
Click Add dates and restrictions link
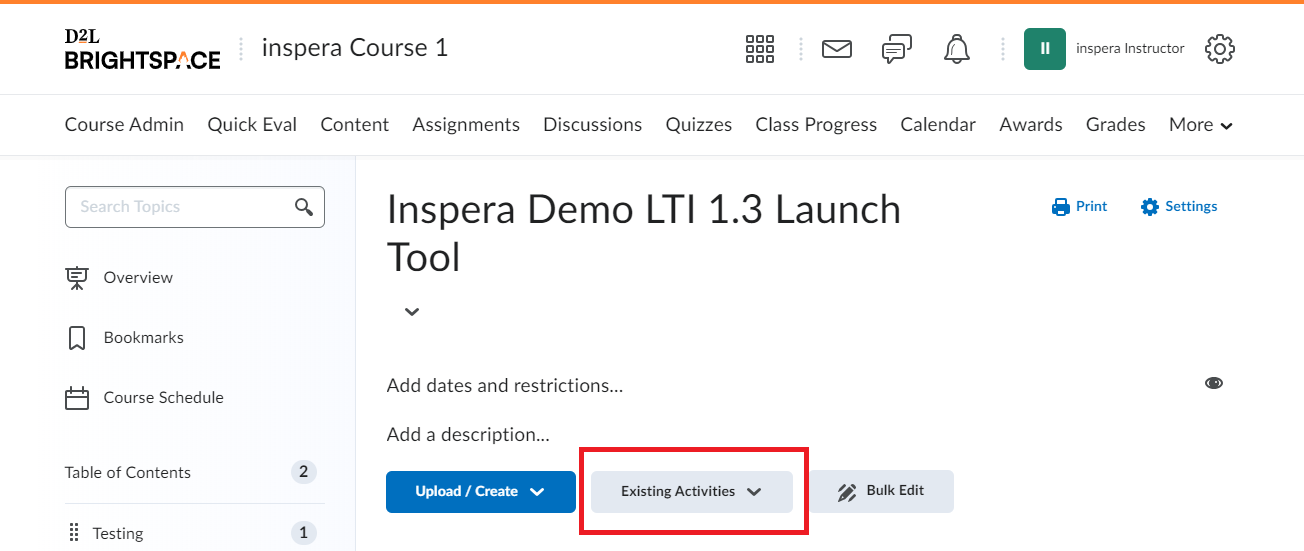click(505, 385)
